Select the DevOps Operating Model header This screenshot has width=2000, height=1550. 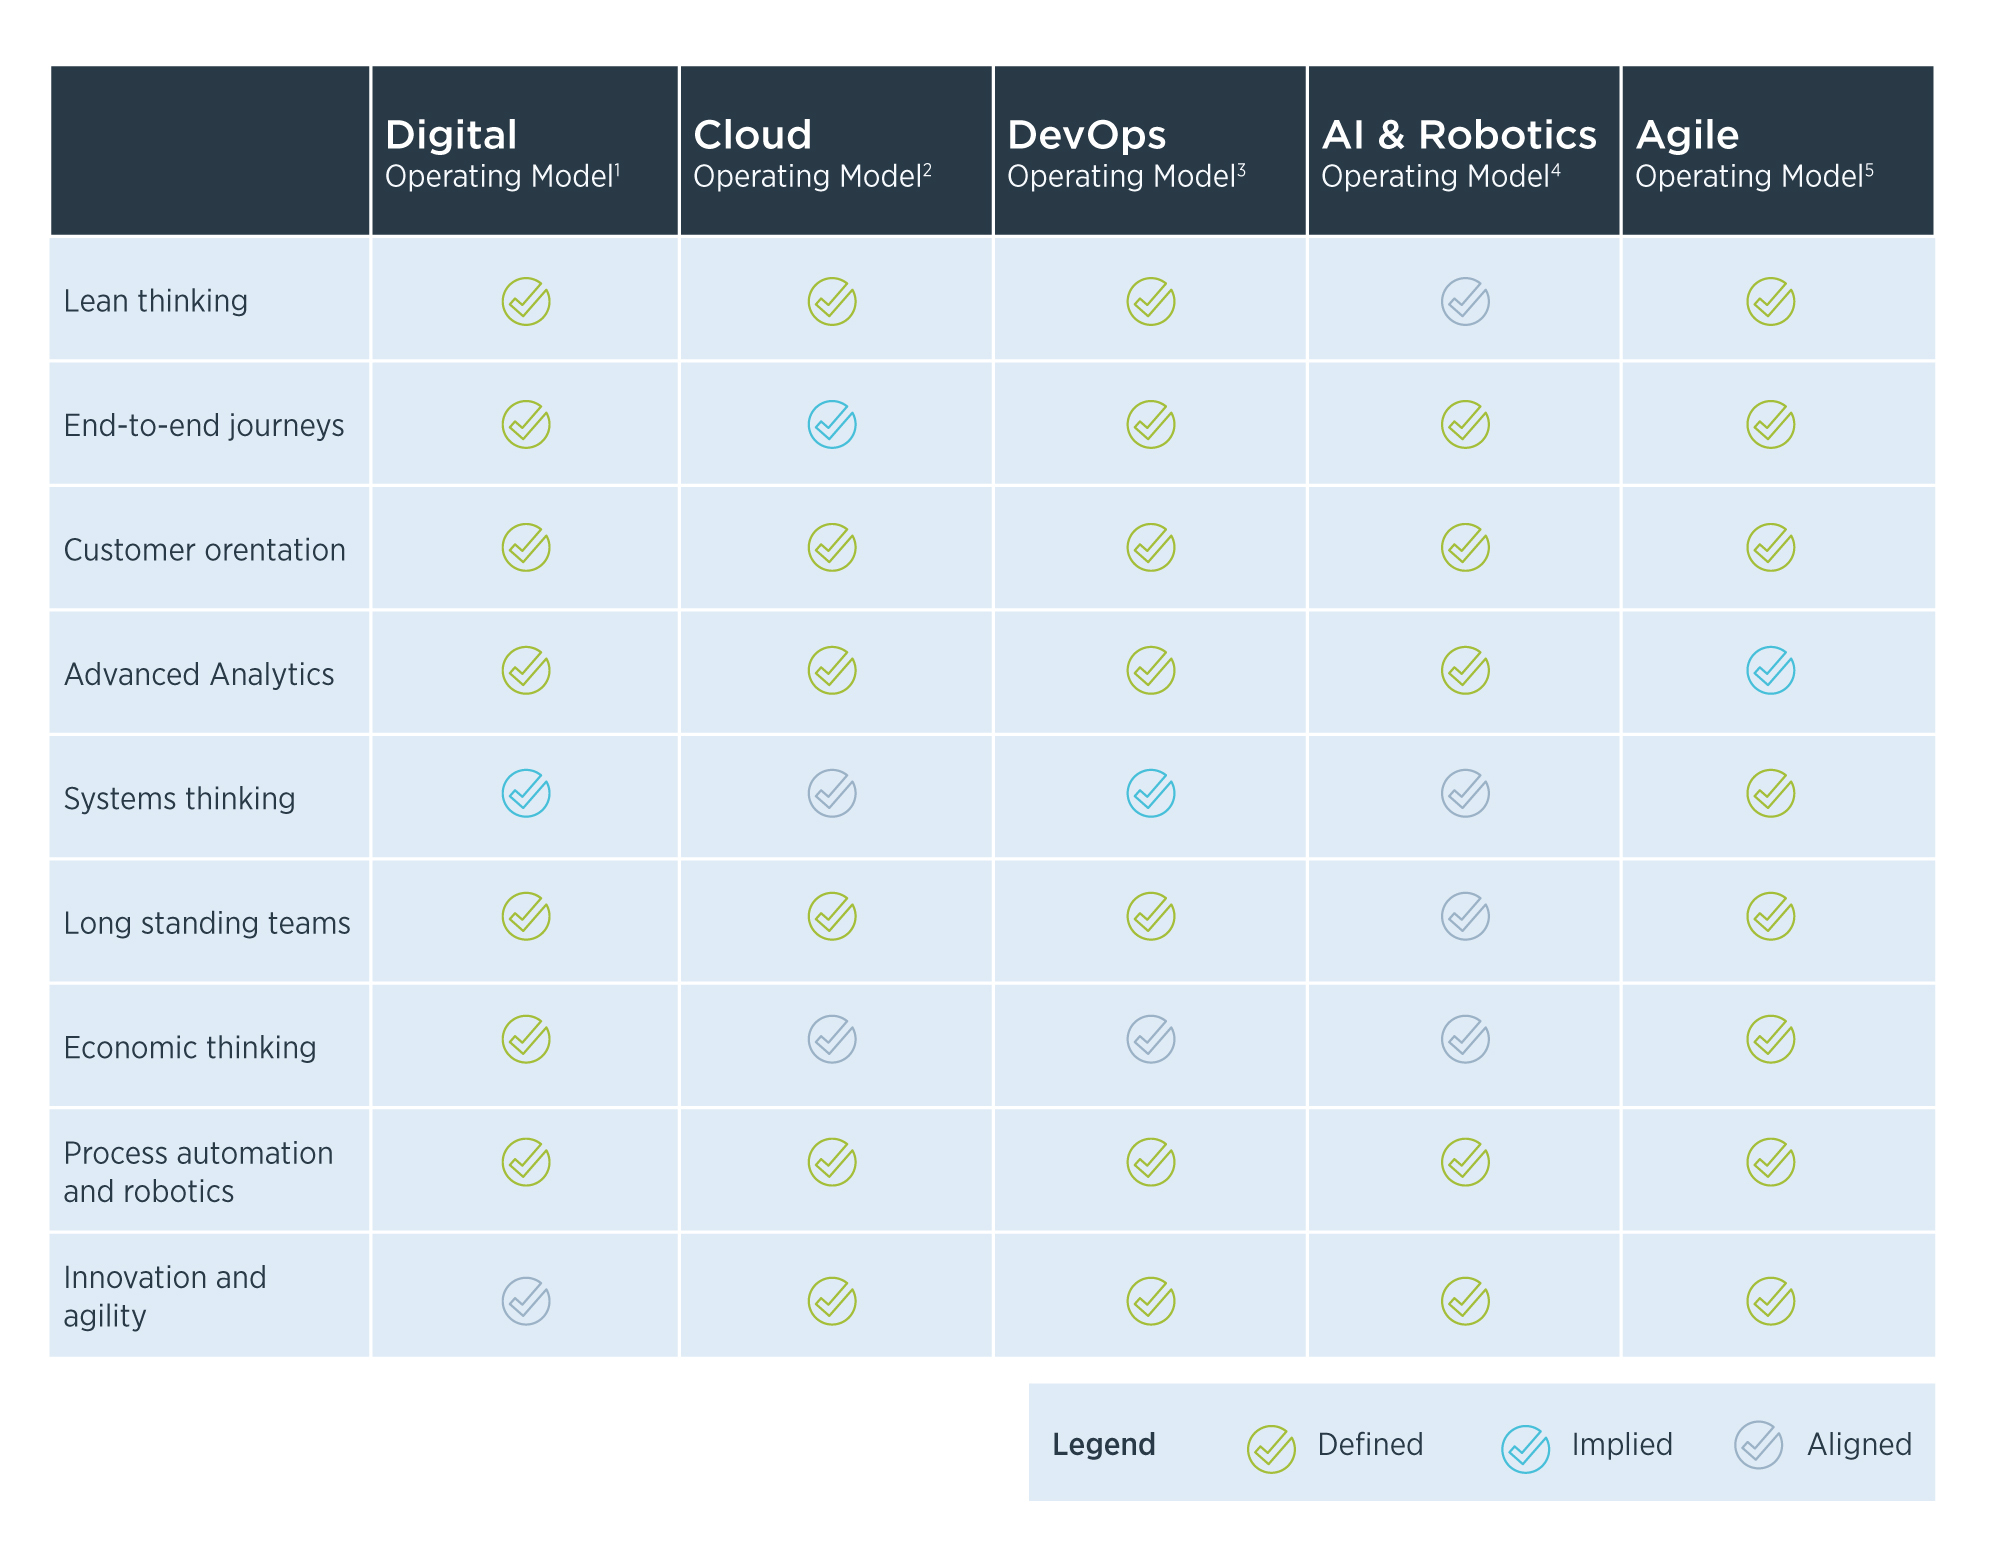[1126, 153]
